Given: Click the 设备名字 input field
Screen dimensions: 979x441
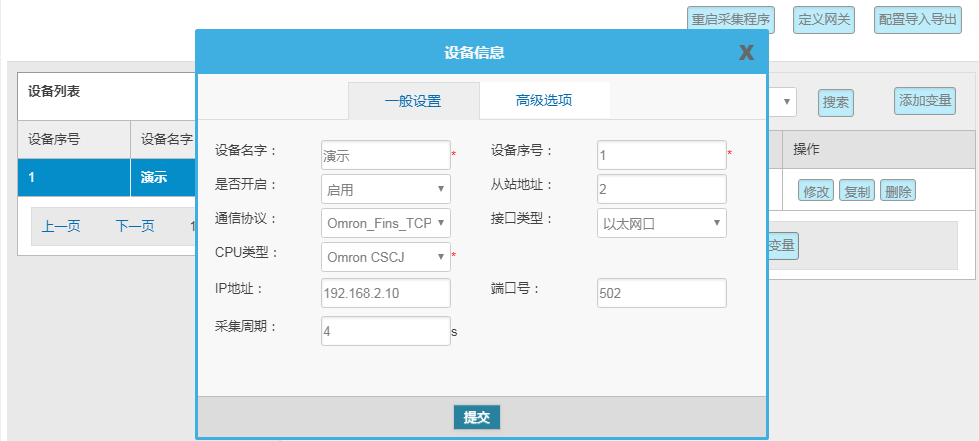Looking at the screenshot, I should (385, 155).
